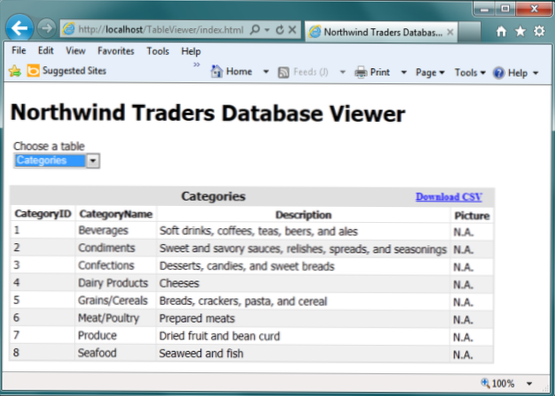Viewport: 555px width, 396px height.
Task: Open the address bar autocomplete dropdown arrow
Action: (x=267, y=30)
